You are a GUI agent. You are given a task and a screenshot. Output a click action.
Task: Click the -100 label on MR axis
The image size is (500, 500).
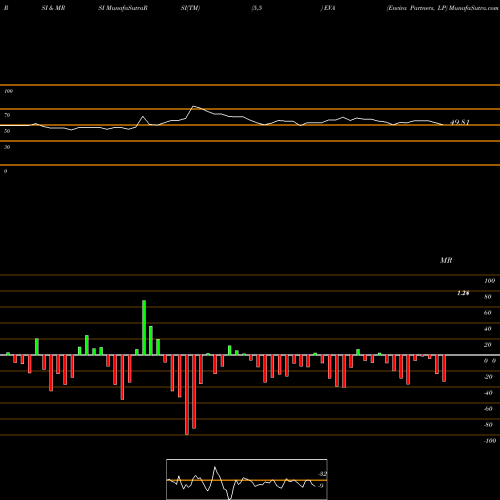[490, 441]
